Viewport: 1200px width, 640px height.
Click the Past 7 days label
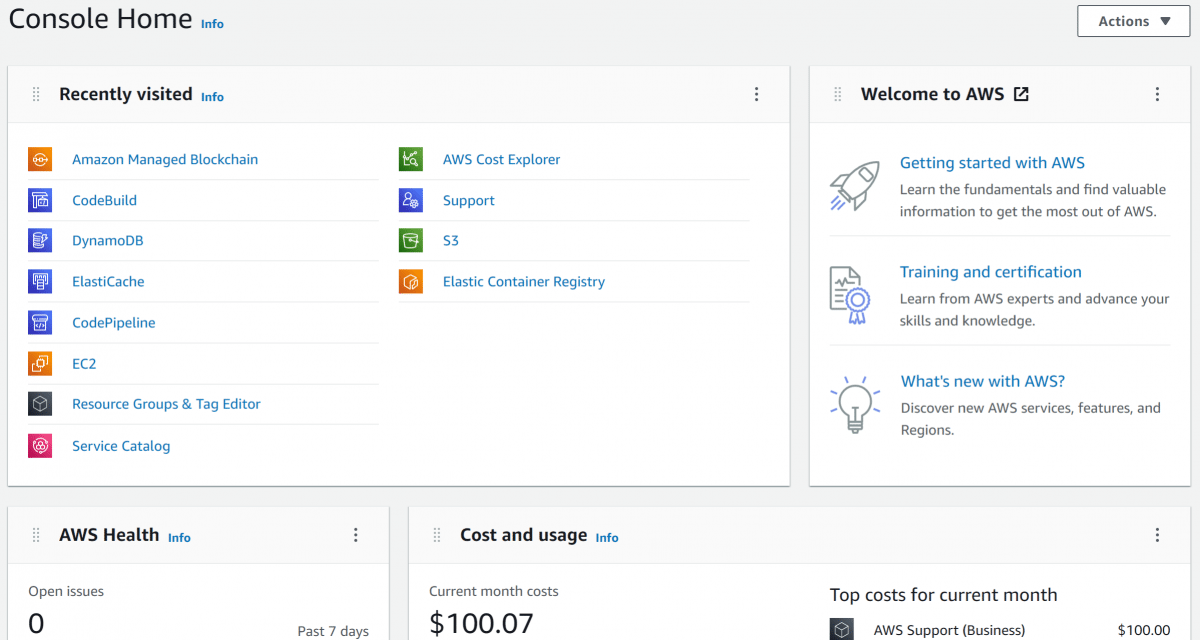333,631
